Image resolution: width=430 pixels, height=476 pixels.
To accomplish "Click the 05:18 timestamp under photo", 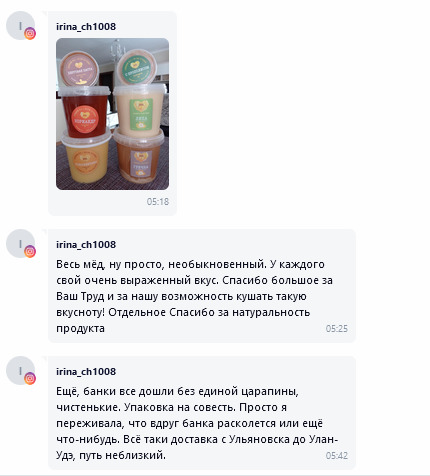I will pyautogui.click(x=158, y=202).
